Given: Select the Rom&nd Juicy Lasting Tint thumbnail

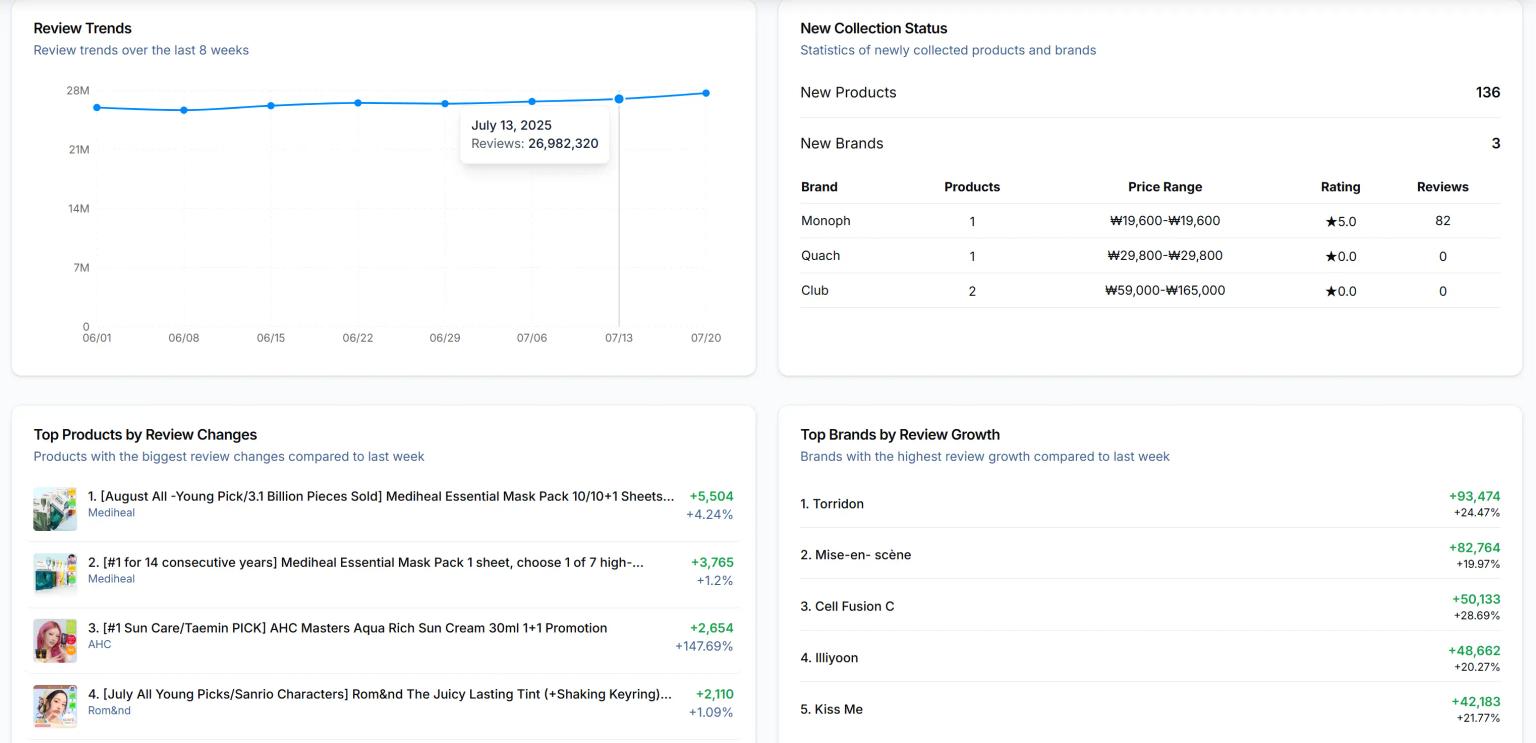Looking at the screenshot, I should (x=55, y=707).
